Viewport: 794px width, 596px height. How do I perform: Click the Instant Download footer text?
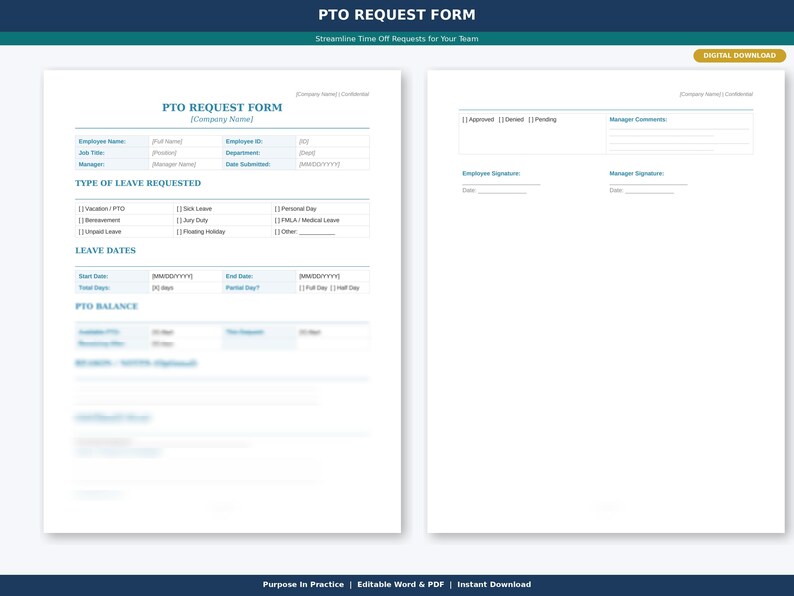click(x=494, y=584)
